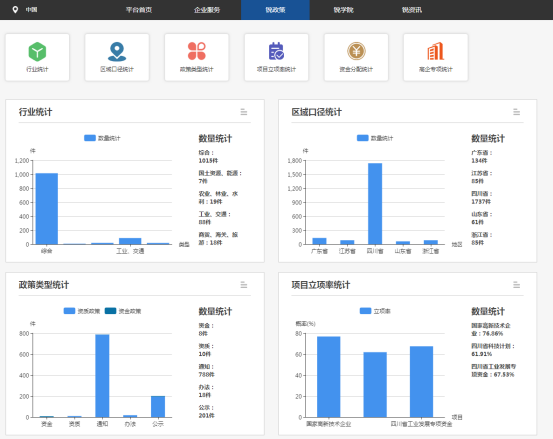The width and height of the screenshot is (553, 439).
Task: Open the 锐资讯 navigation link
Action: [x=412, y=10]
